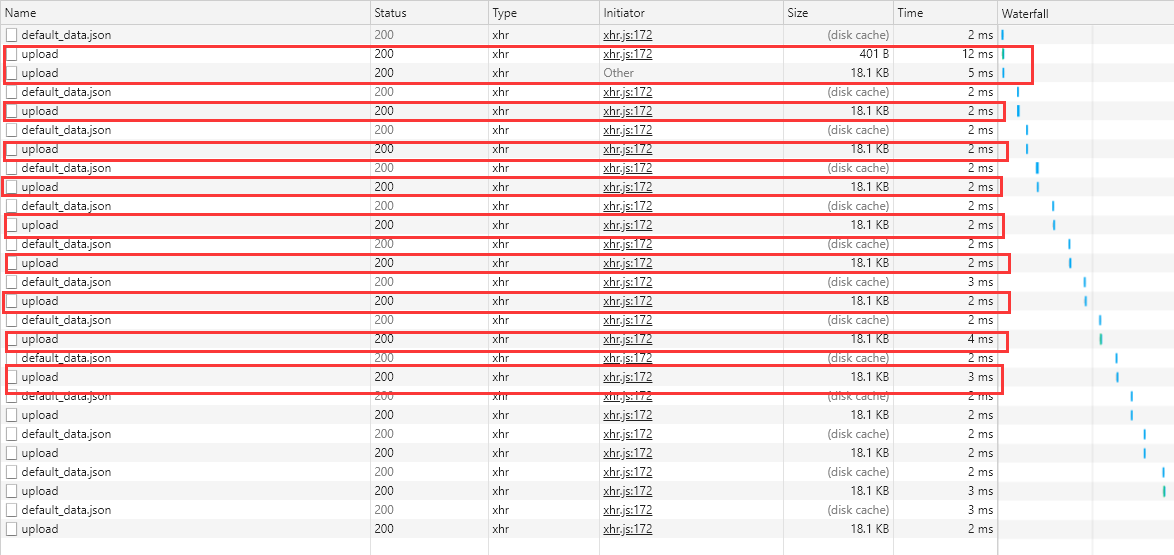Click the Other initiator cell
Screen dimensions: 1174x555
(x=618, y=73)
